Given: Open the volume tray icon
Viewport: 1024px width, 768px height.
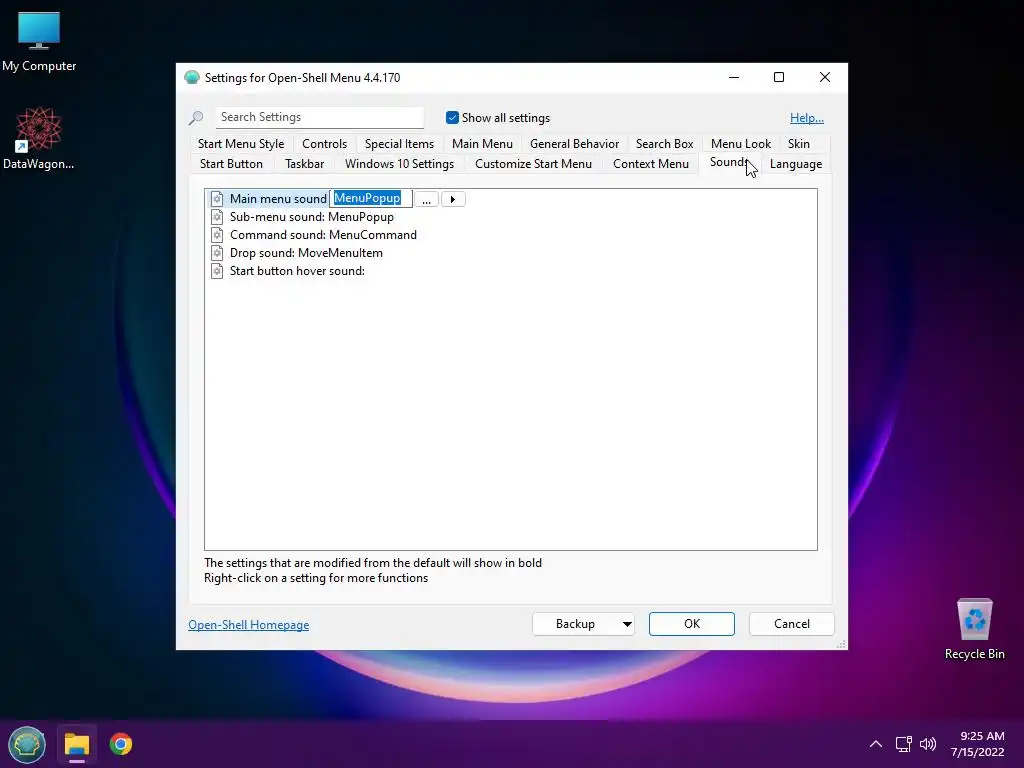Looking at the screenshot, I should pos(928,744).
